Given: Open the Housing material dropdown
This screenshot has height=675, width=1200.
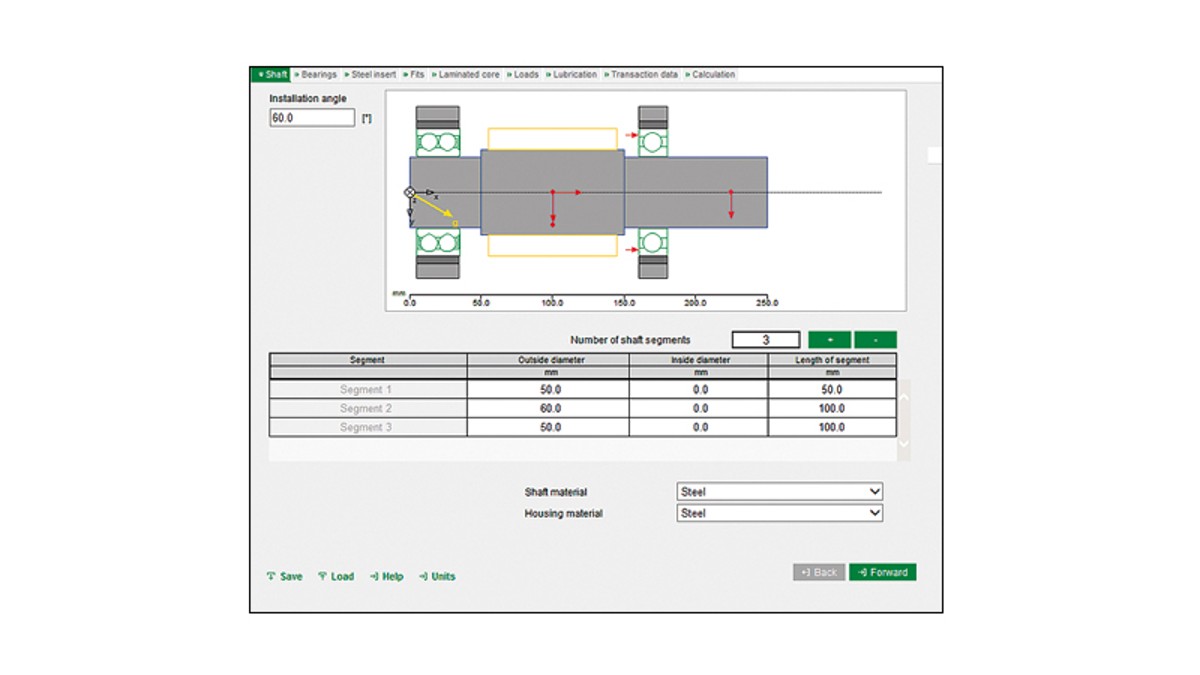Looking at the screenshot, I should pyautogui.click(x=779, y=513).
